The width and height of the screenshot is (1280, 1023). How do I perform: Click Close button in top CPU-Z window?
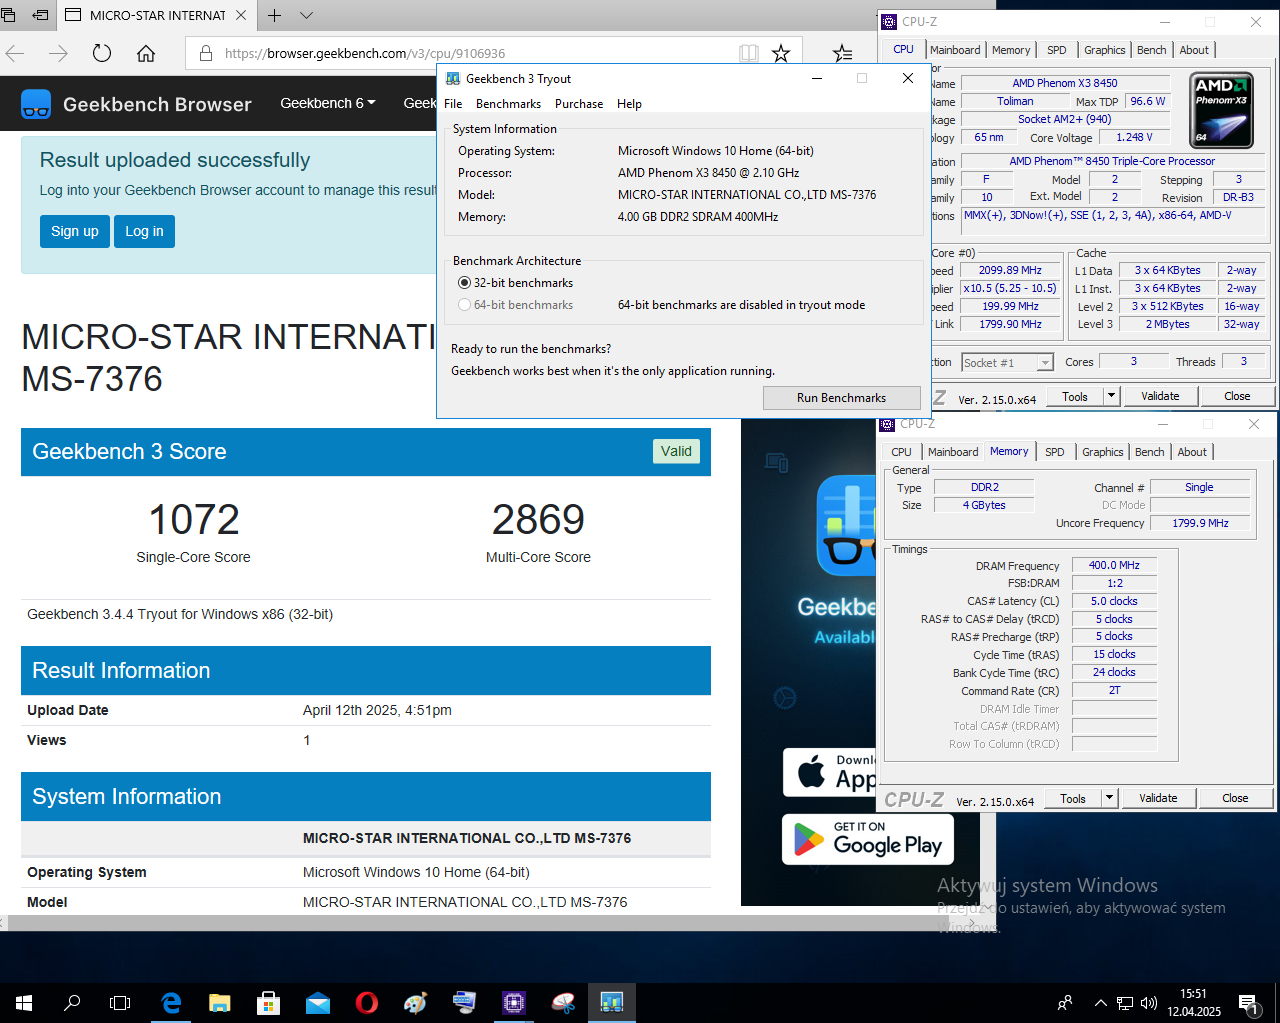1237,396
